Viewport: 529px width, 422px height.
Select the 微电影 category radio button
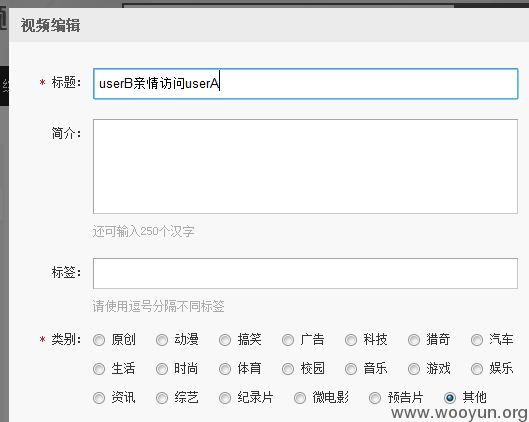[300, 398]
